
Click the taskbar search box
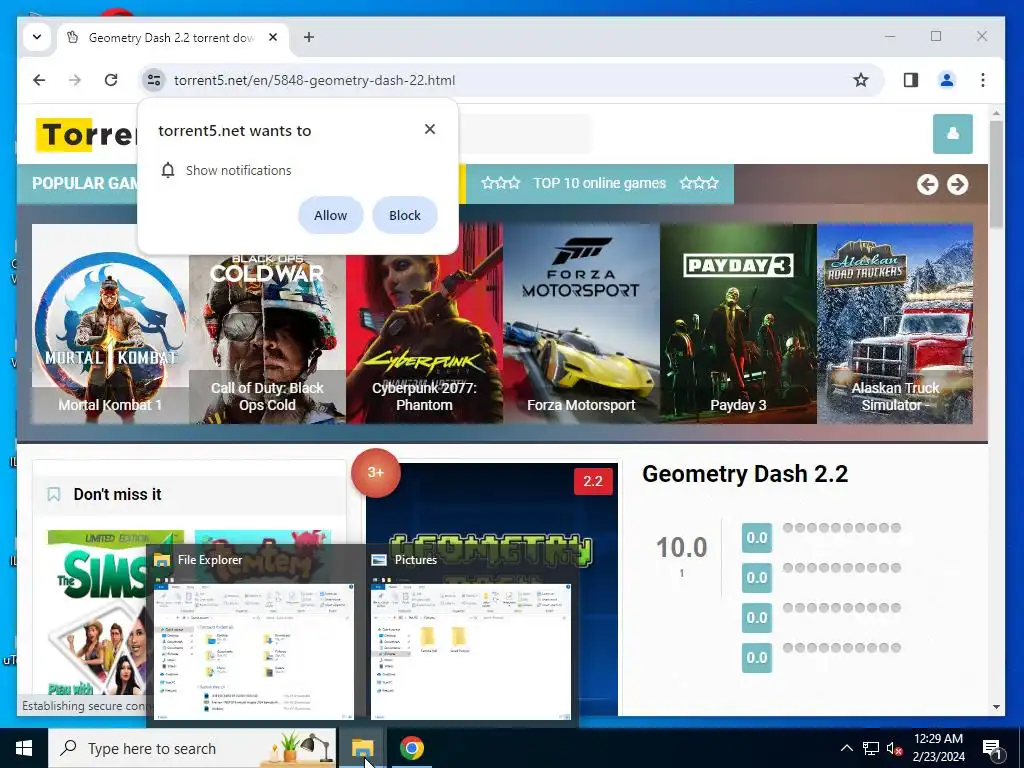pos(192,748)
